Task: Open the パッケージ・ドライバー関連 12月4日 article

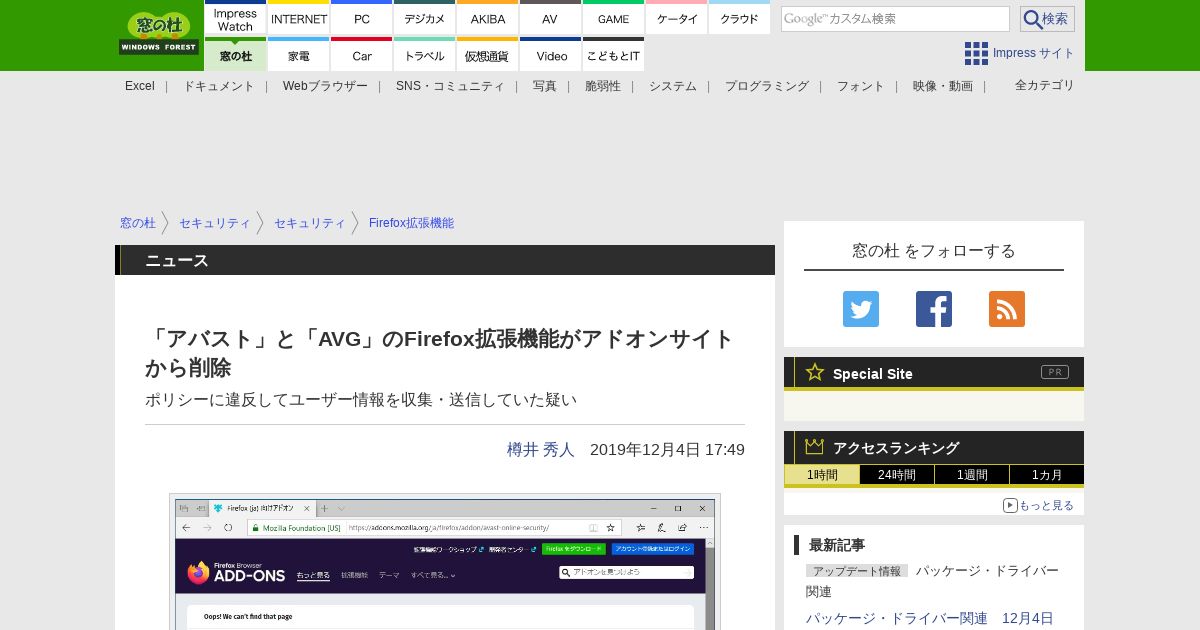Action: click(930, 618)
